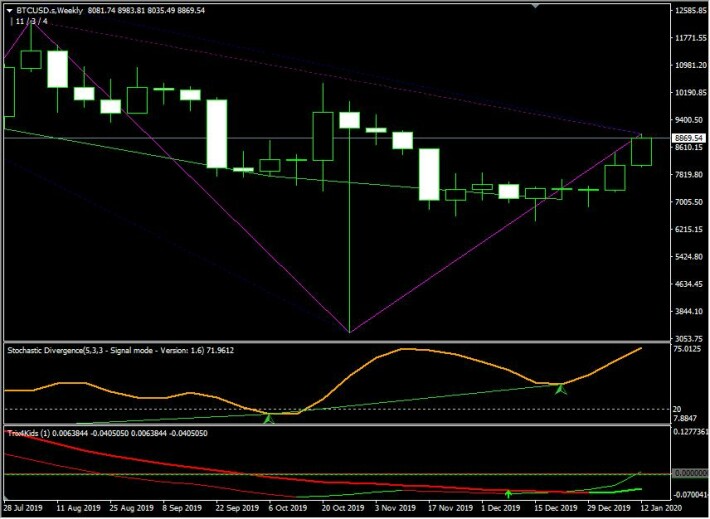Click the 15 Dec 2019 date label
The image size is (710, 519).
[556, 508]
